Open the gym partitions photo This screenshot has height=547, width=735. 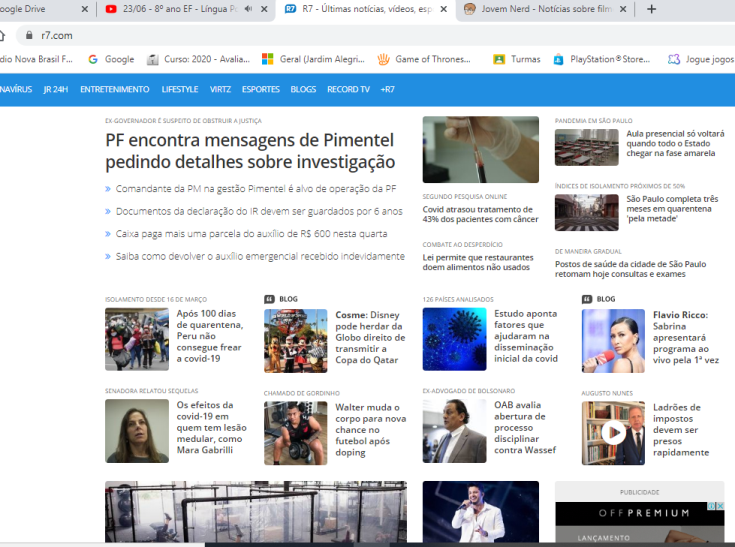click(x=256, y=511)
